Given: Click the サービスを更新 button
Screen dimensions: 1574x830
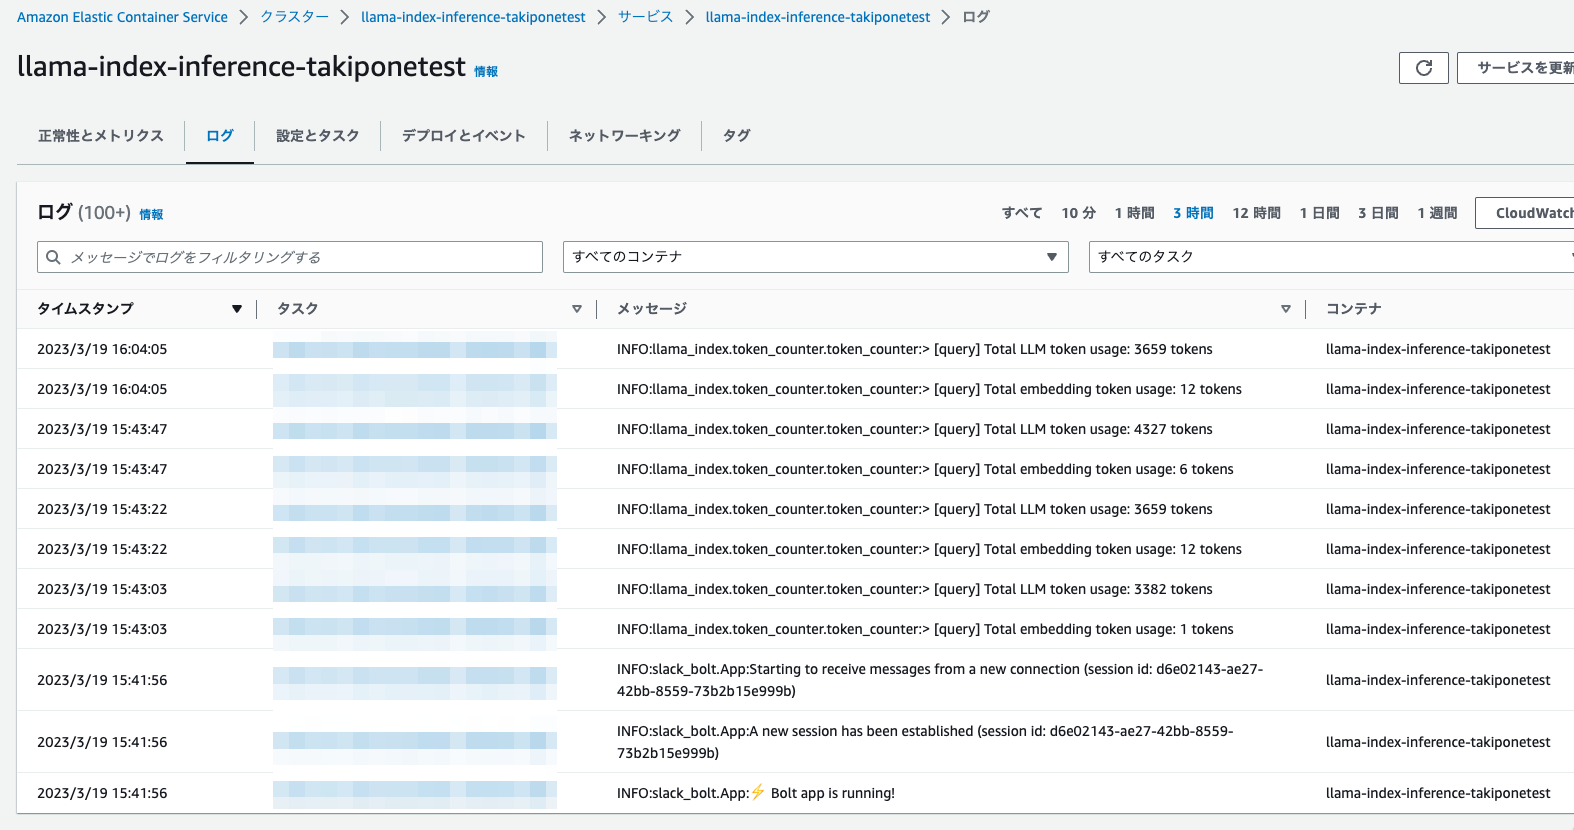Looking at the screenshot, I should 1516,68.
